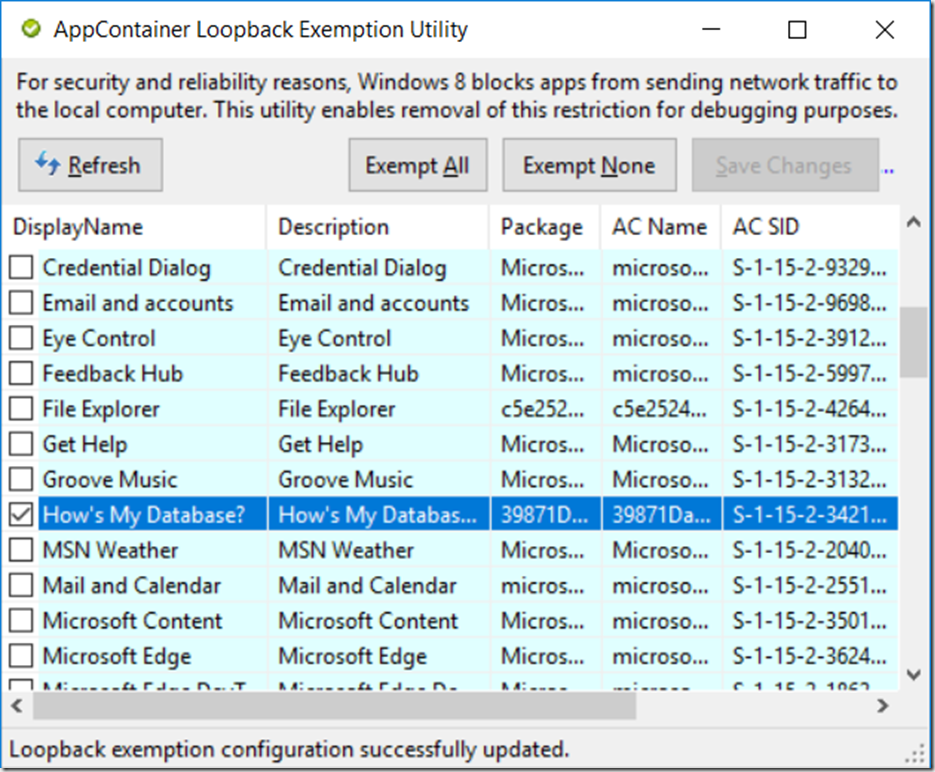The image size is (935, 772).
Task: Sort by the AC SID column header
Action: [810, 227]
